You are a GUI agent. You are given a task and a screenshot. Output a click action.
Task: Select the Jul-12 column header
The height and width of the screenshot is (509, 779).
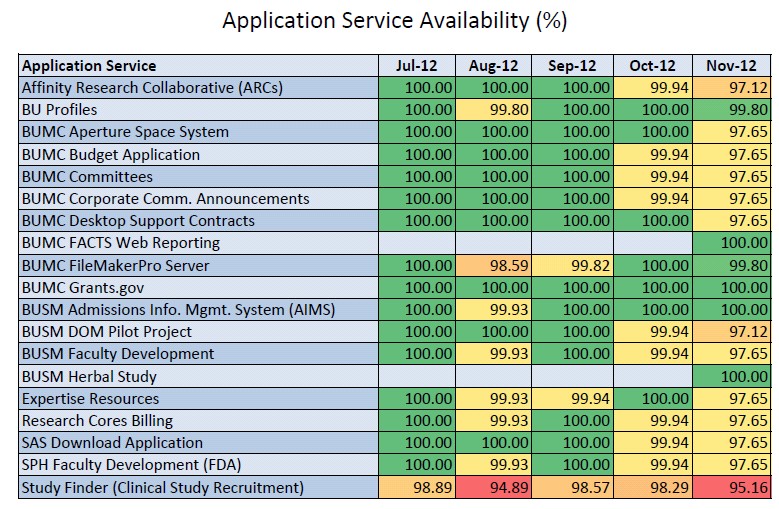[x=417, y=66]
